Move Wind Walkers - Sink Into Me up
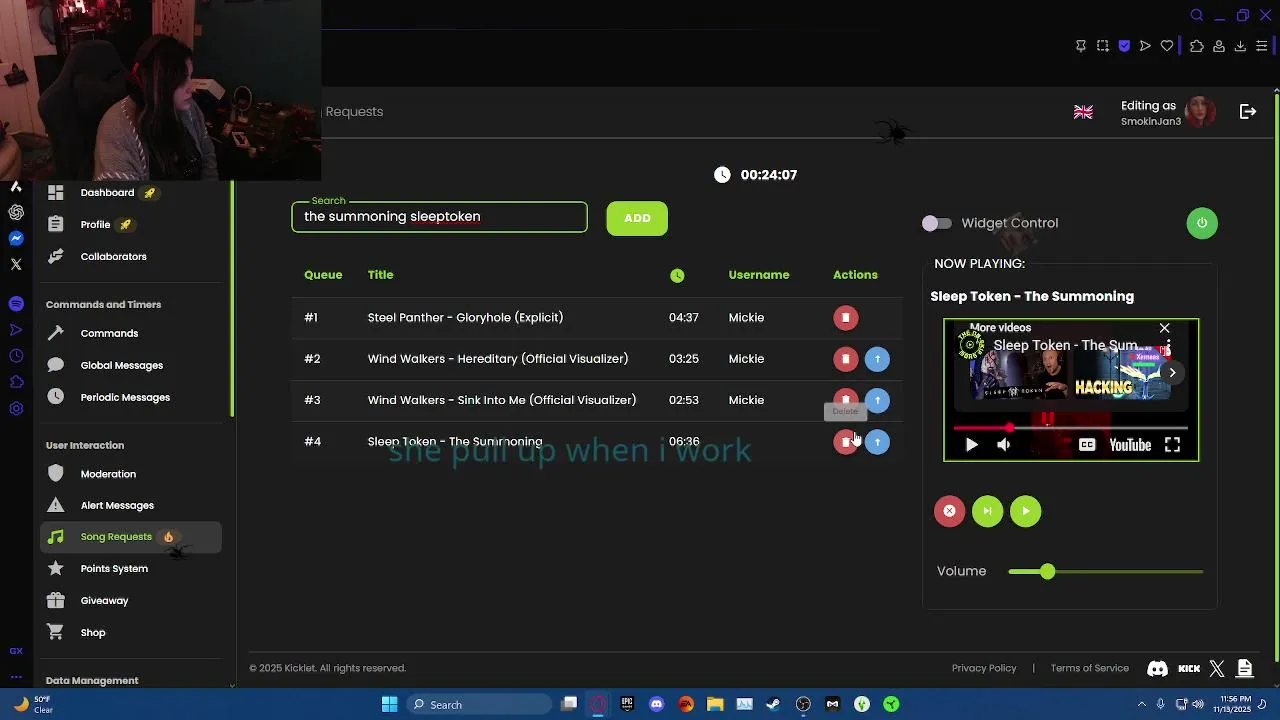Screen dimensions: 1280x720 pyautogui.click(x=877, y=400)
